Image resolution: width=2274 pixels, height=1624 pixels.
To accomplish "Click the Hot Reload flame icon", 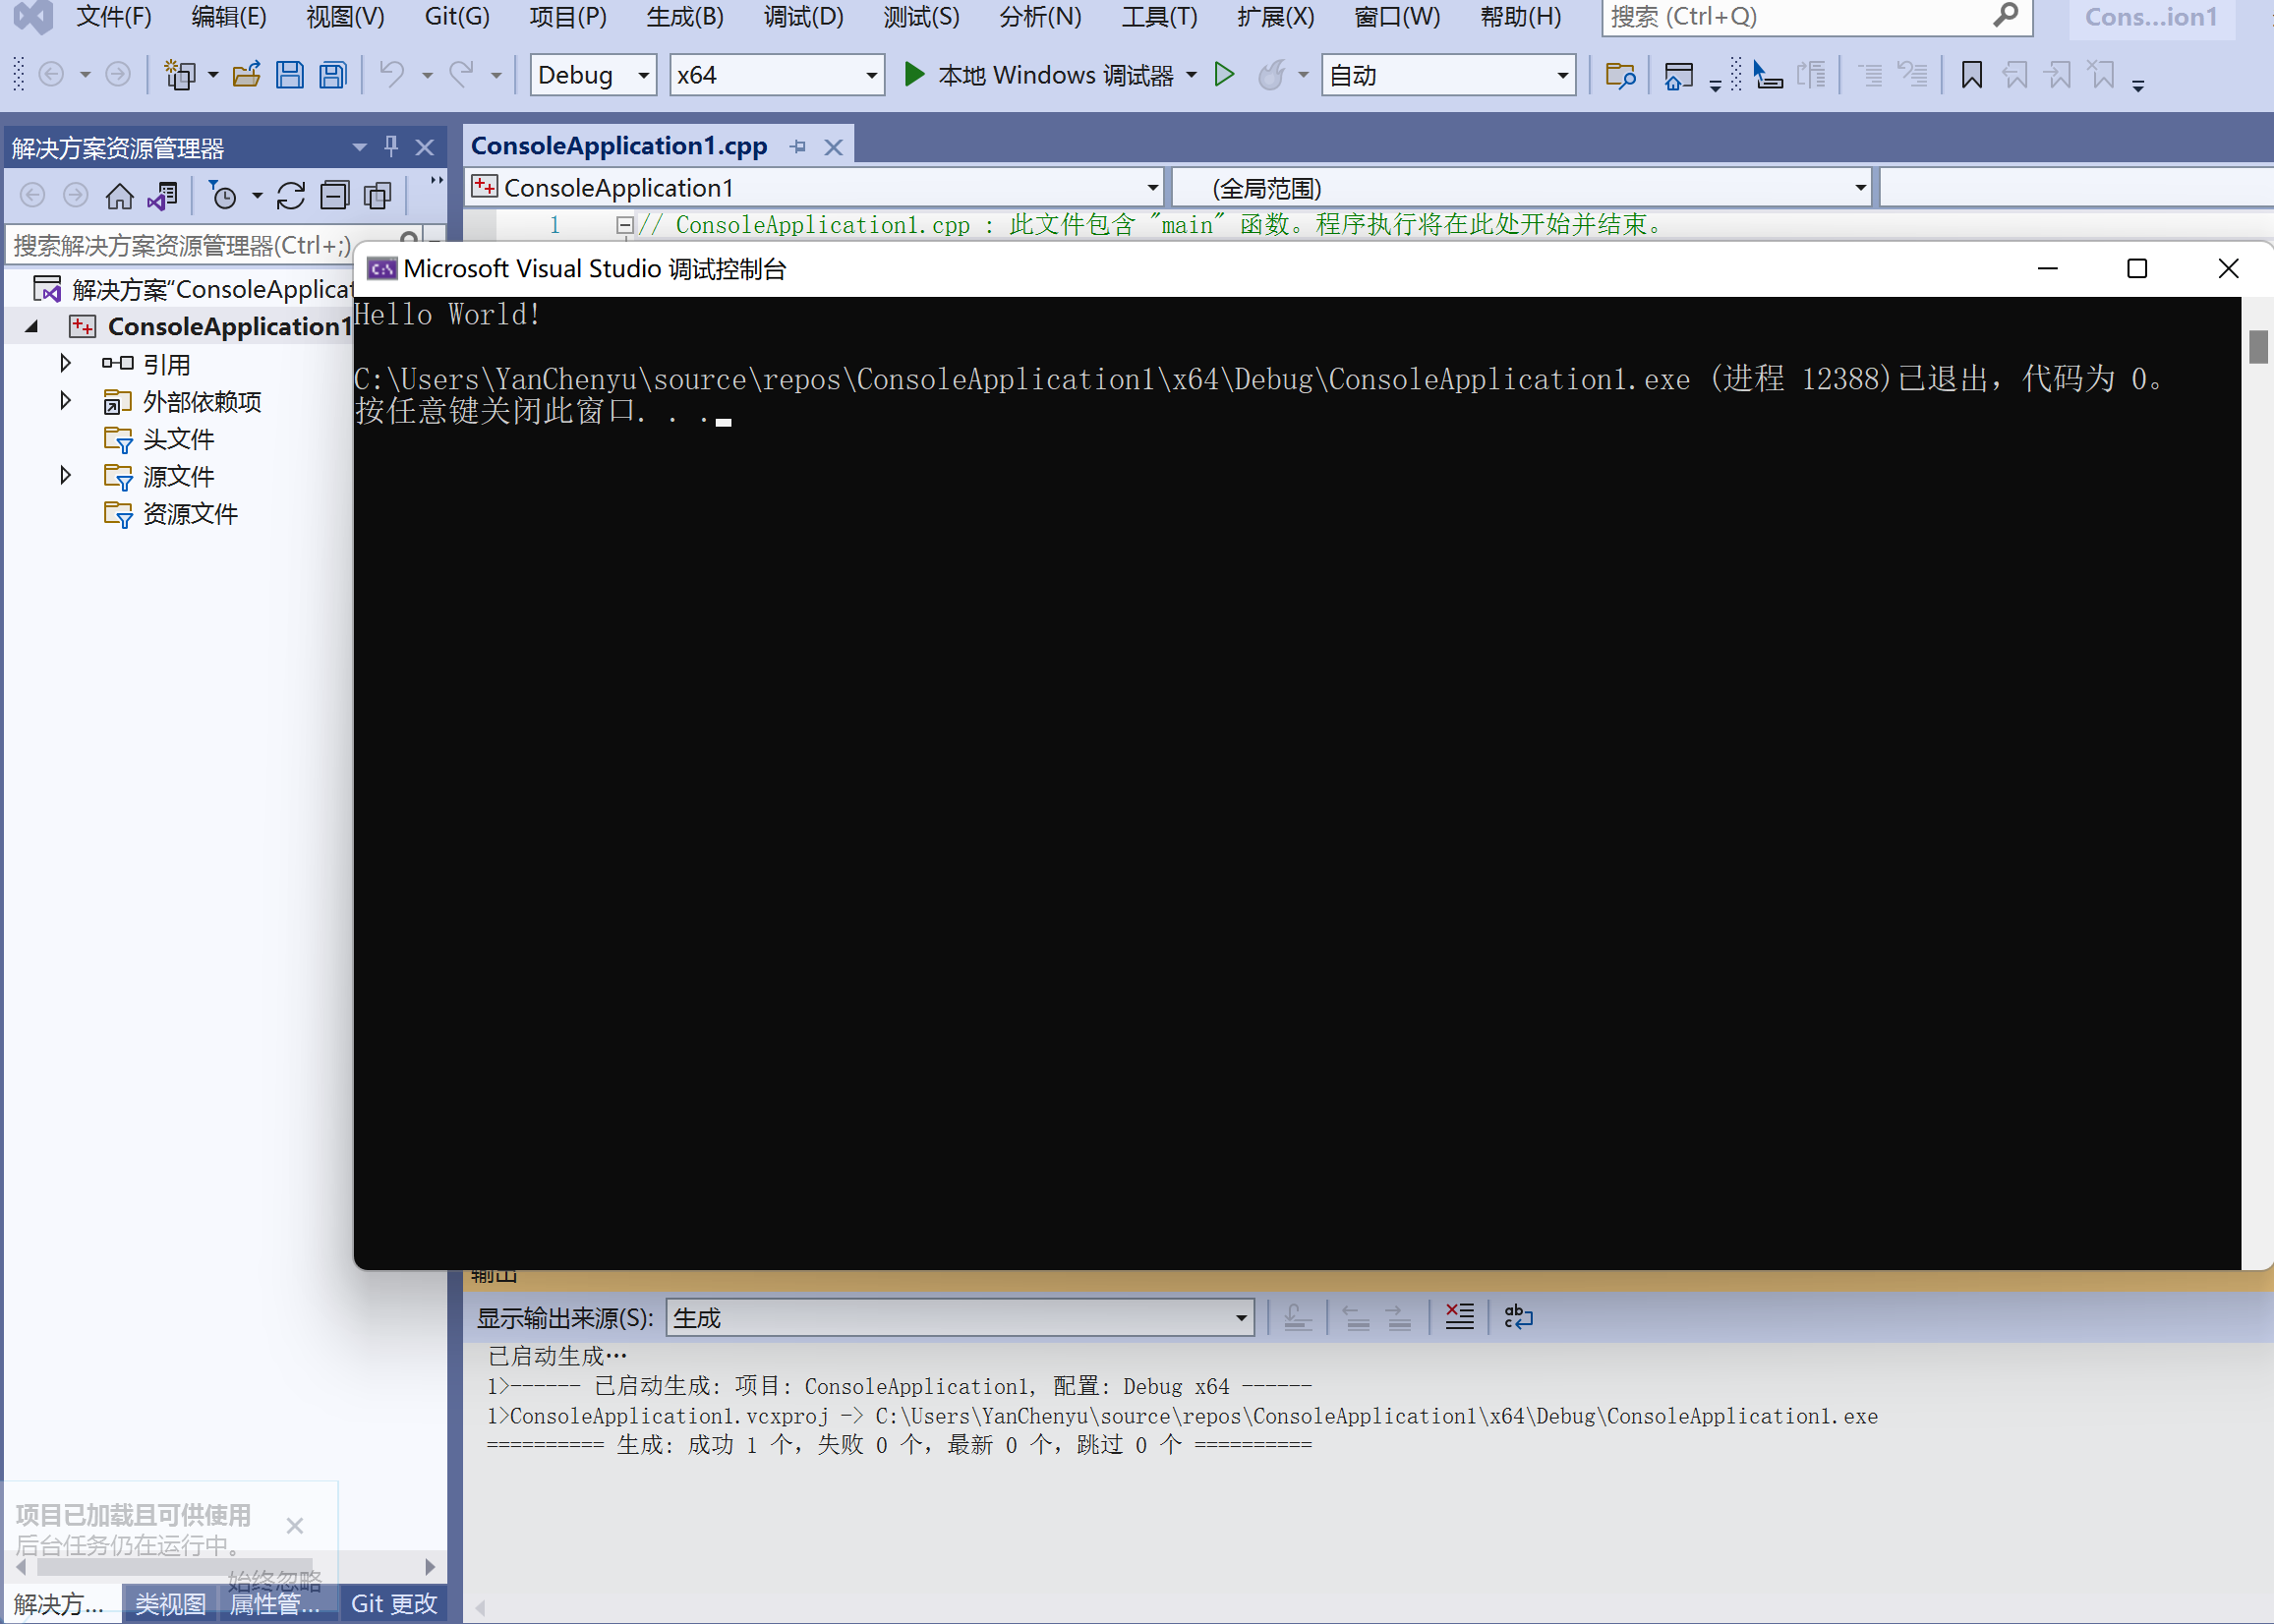I will click(1271, 74).
